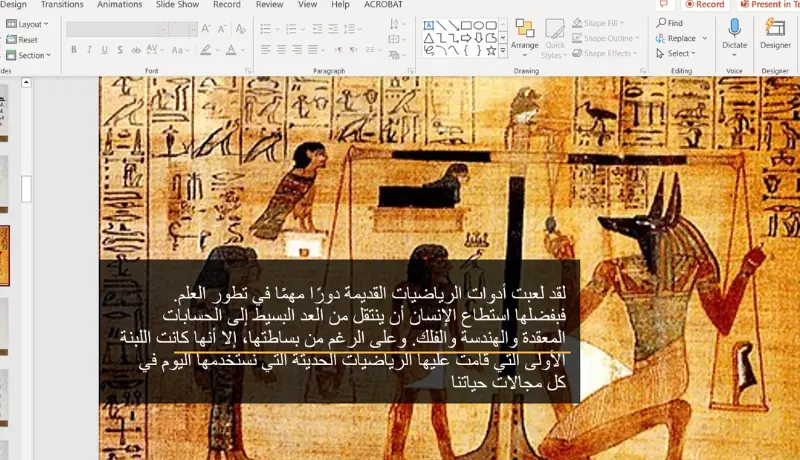Open Quick Styles gallery
Screen dimensions: 800x460
point(554,38)
